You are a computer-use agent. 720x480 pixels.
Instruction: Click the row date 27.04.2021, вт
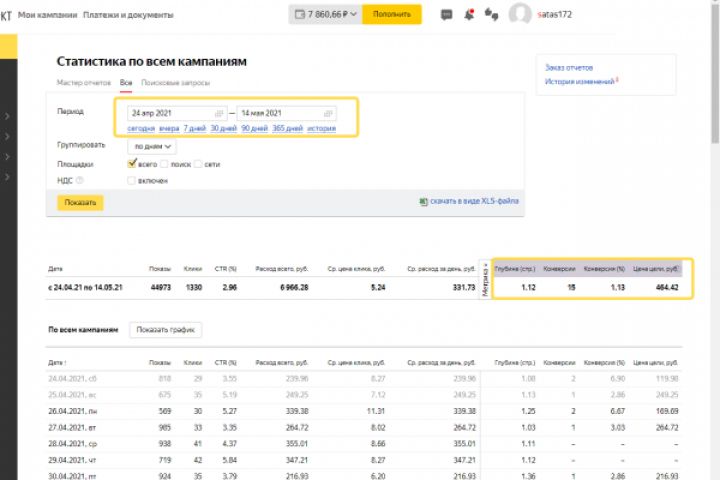(x=72, y=428)
